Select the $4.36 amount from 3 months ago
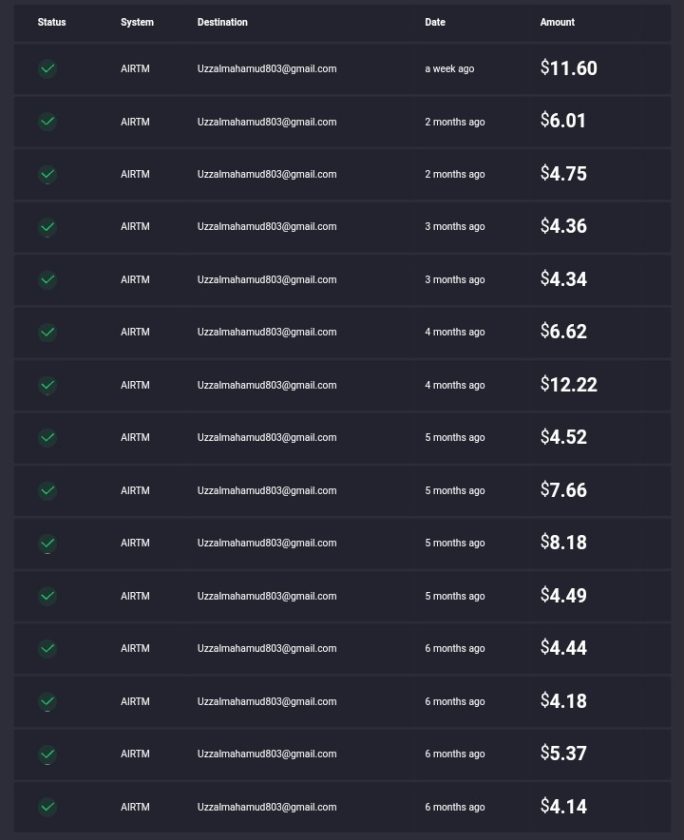 (x=563, y=226)
